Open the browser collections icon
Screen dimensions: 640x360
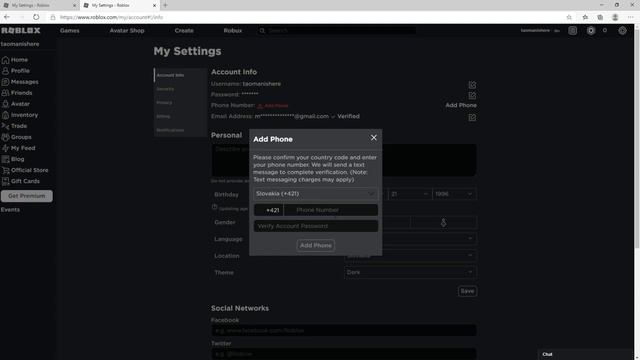click(x=600, y=17)
